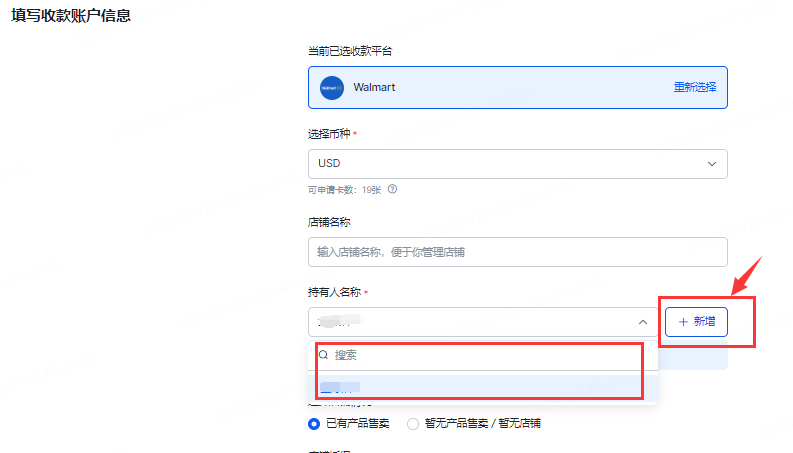This screenshot has width=793, height=453.
Task: Click the chevron arrow in the USD field
Action: (x=712, y=163)
